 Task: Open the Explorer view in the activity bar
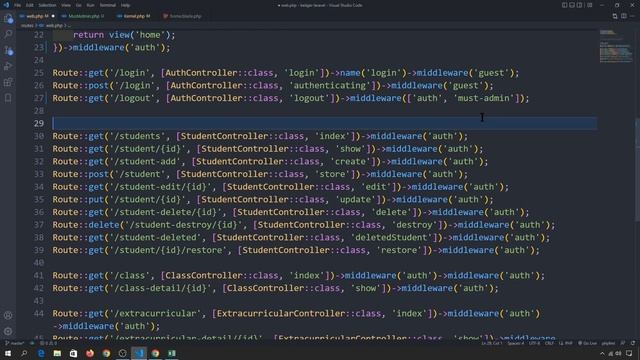(x=8, y=18)
